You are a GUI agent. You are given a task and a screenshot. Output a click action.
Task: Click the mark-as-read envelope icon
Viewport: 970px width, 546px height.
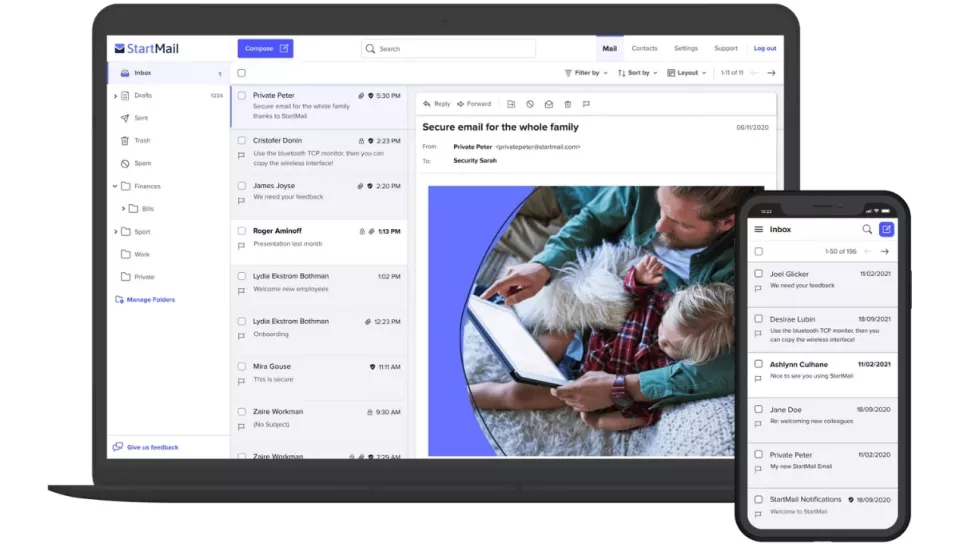pos(549,105)
